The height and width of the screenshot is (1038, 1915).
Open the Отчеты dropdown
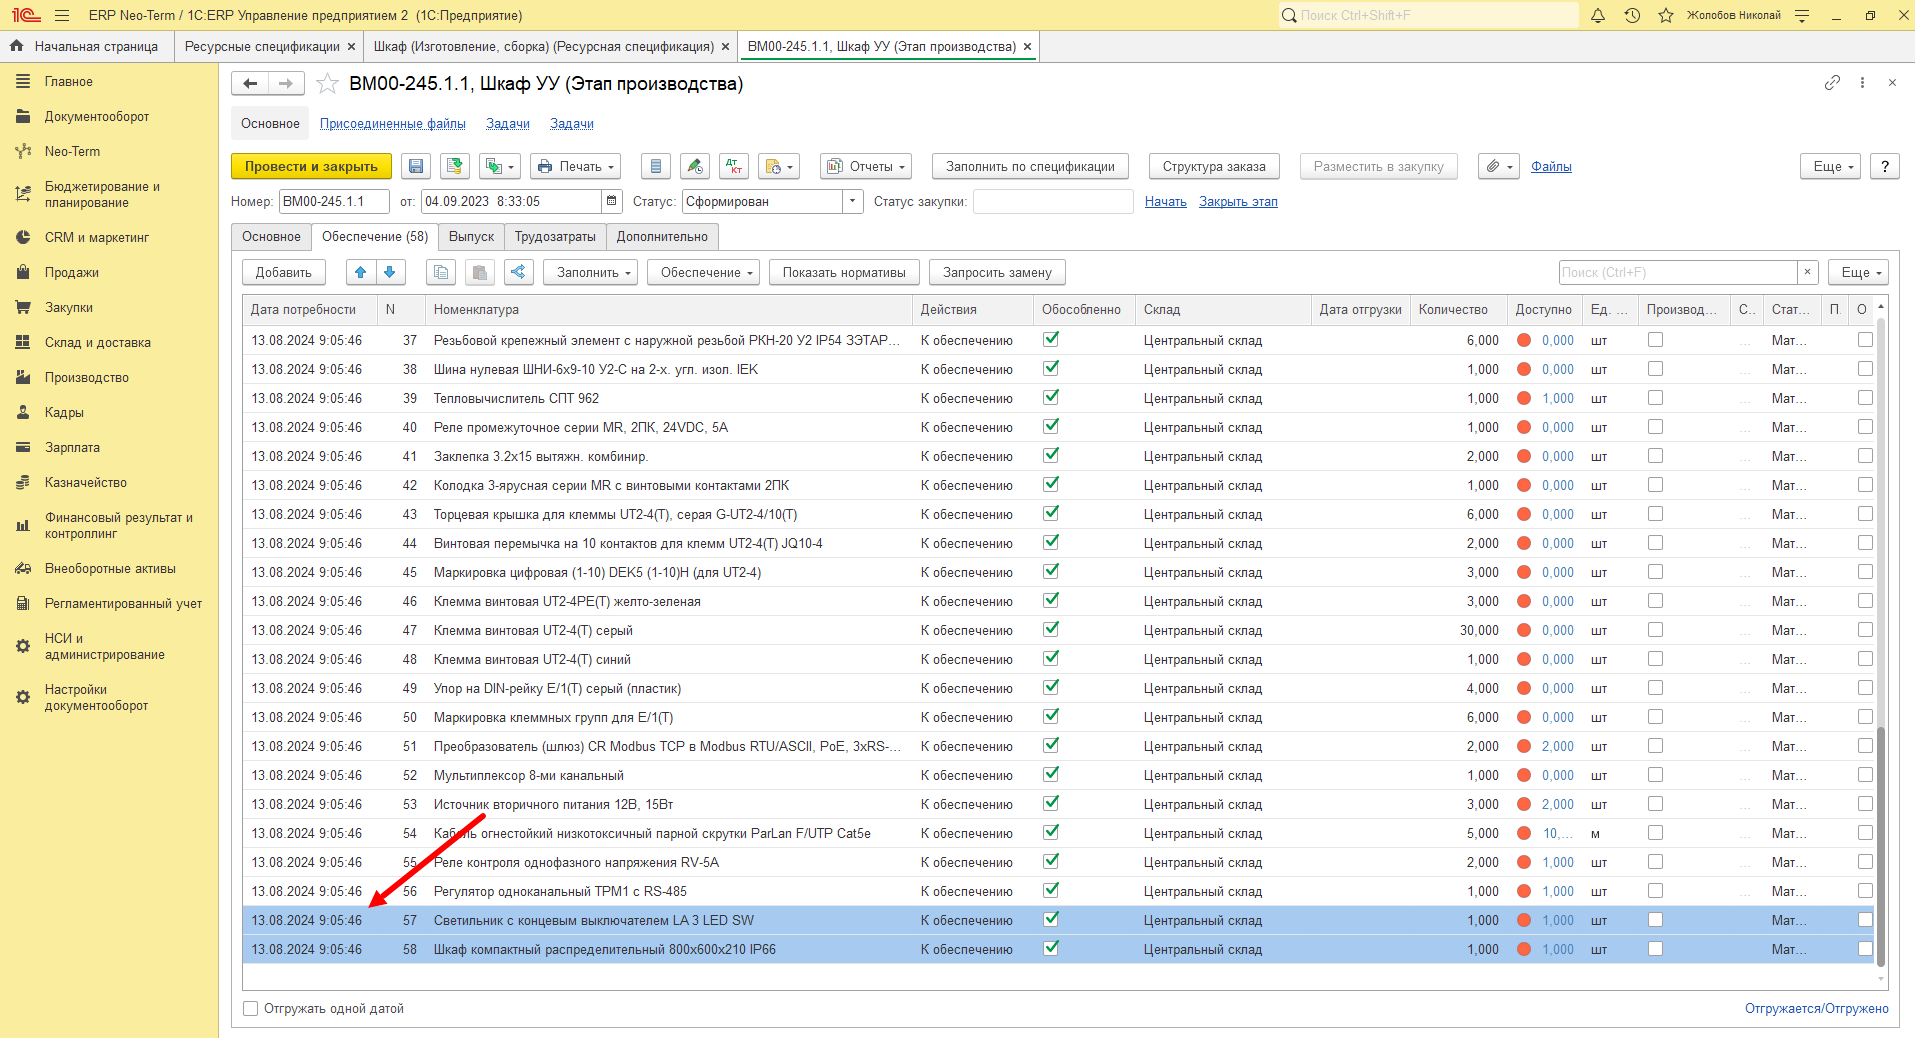[x=866, y=167]
